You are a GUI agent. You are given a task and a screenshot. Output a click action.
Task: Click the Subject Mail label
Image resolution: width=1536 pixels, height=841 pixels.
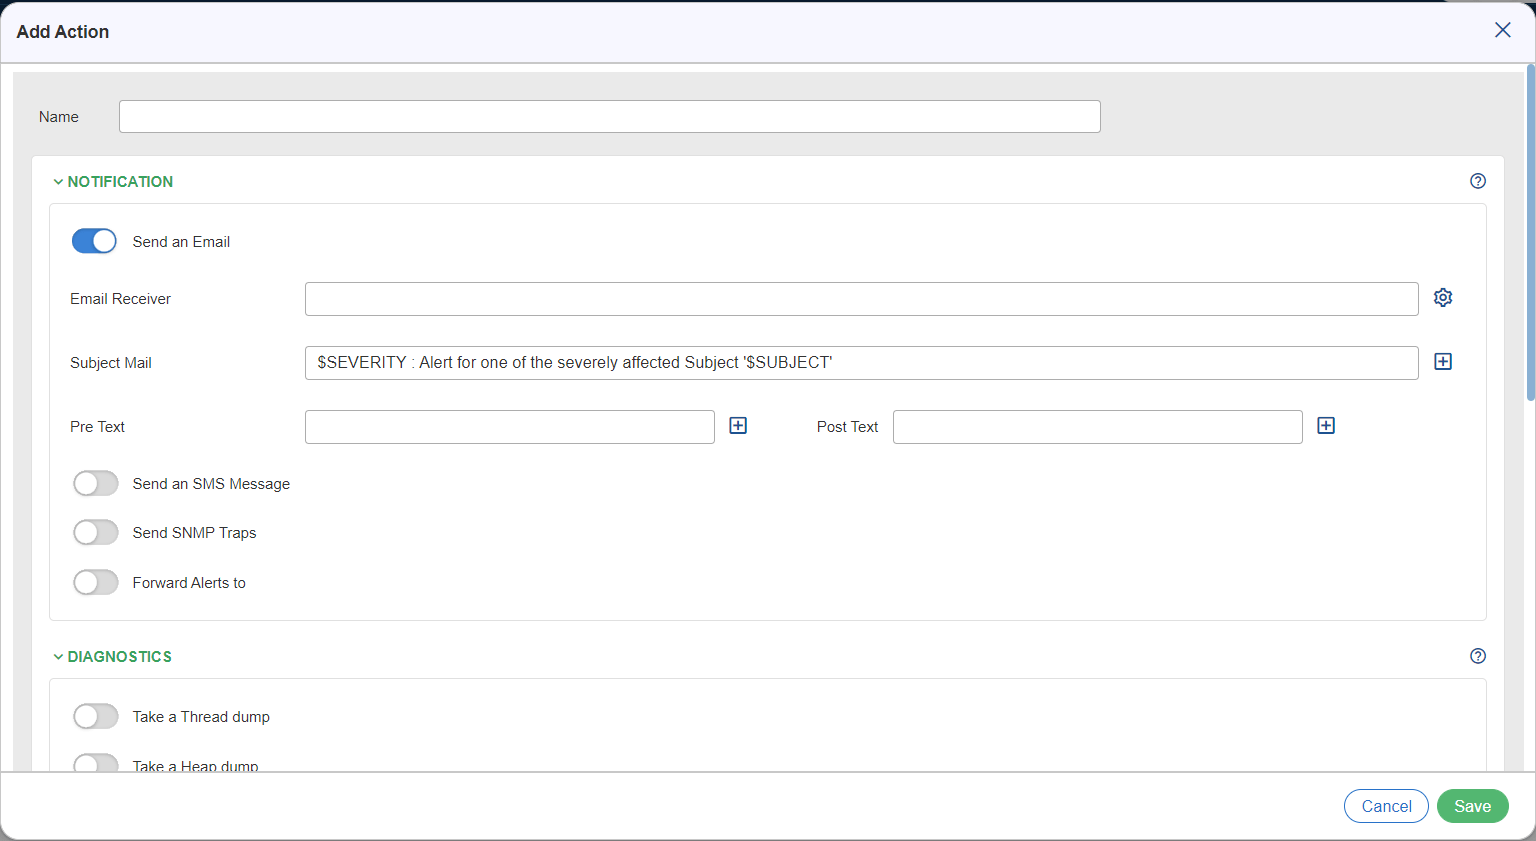pos(111,363)
